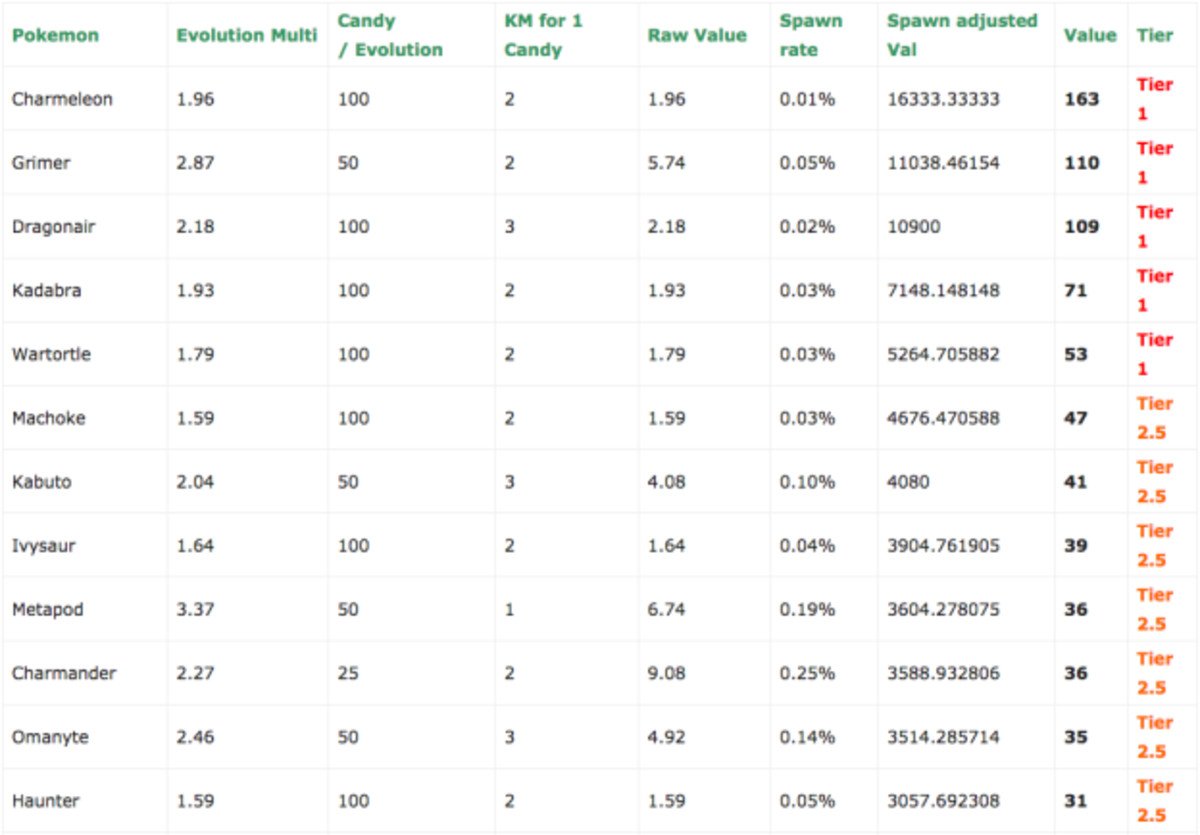The image size is (1200, 835).
Task: Click Charmeleon's red Tier 1 label
Action: 1155,99
